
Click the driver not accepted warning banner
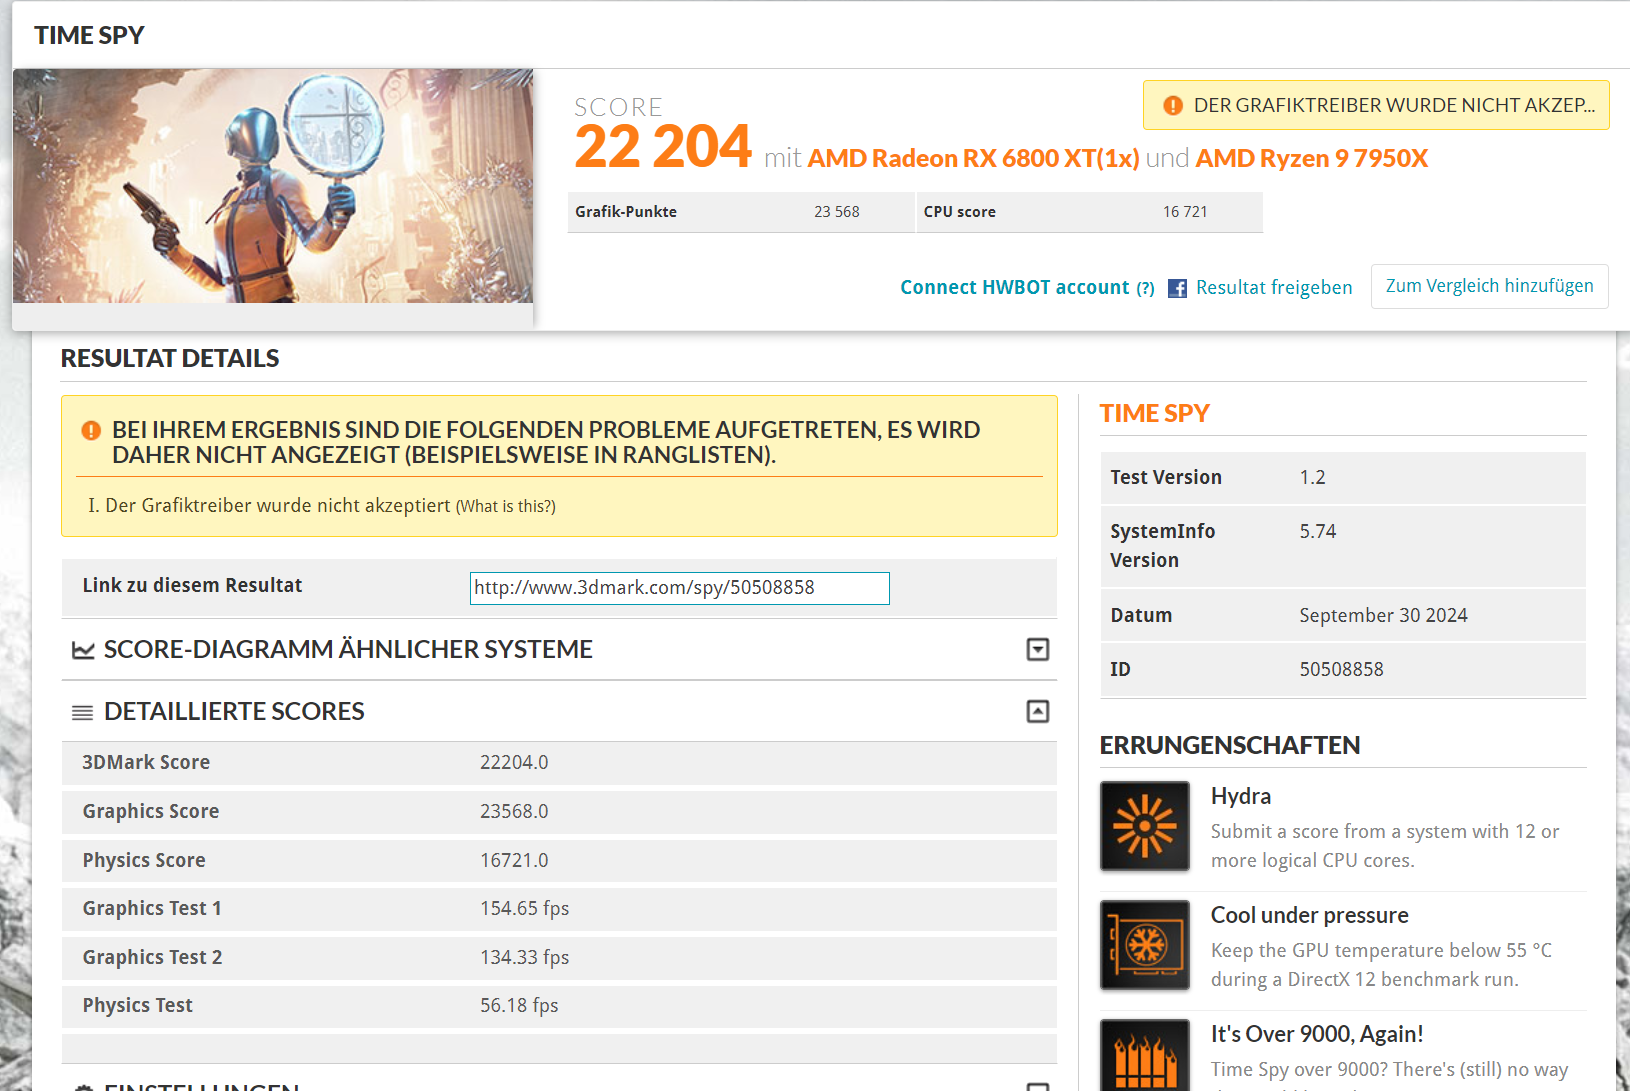(x=1376, y=105)
